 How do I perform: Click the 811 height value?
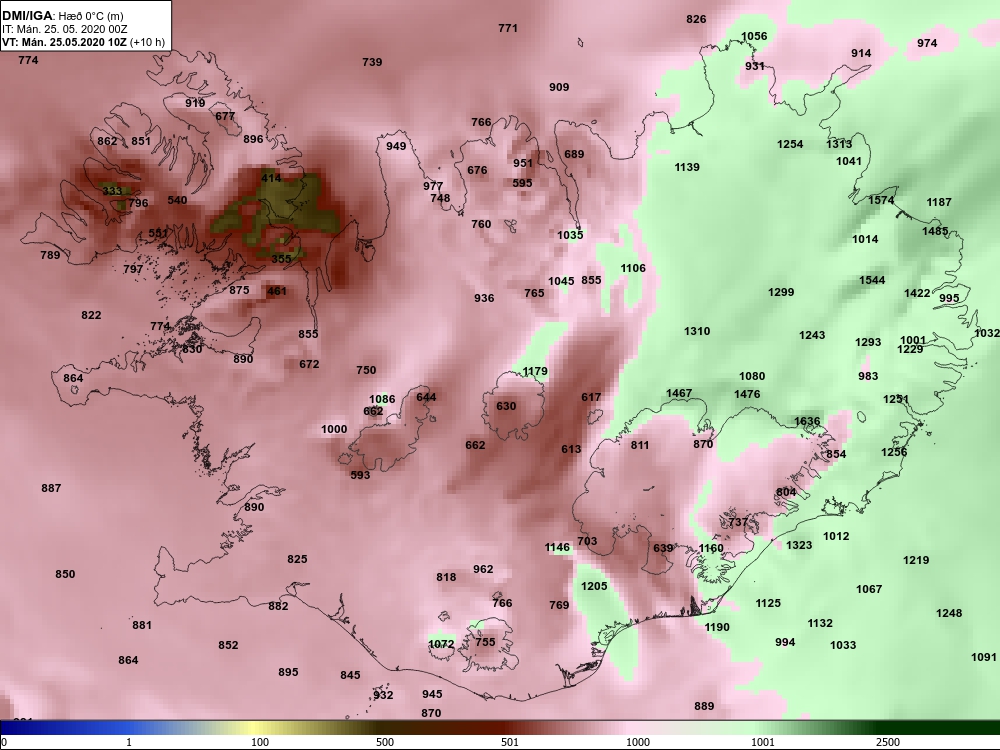[x=640, y=445]
